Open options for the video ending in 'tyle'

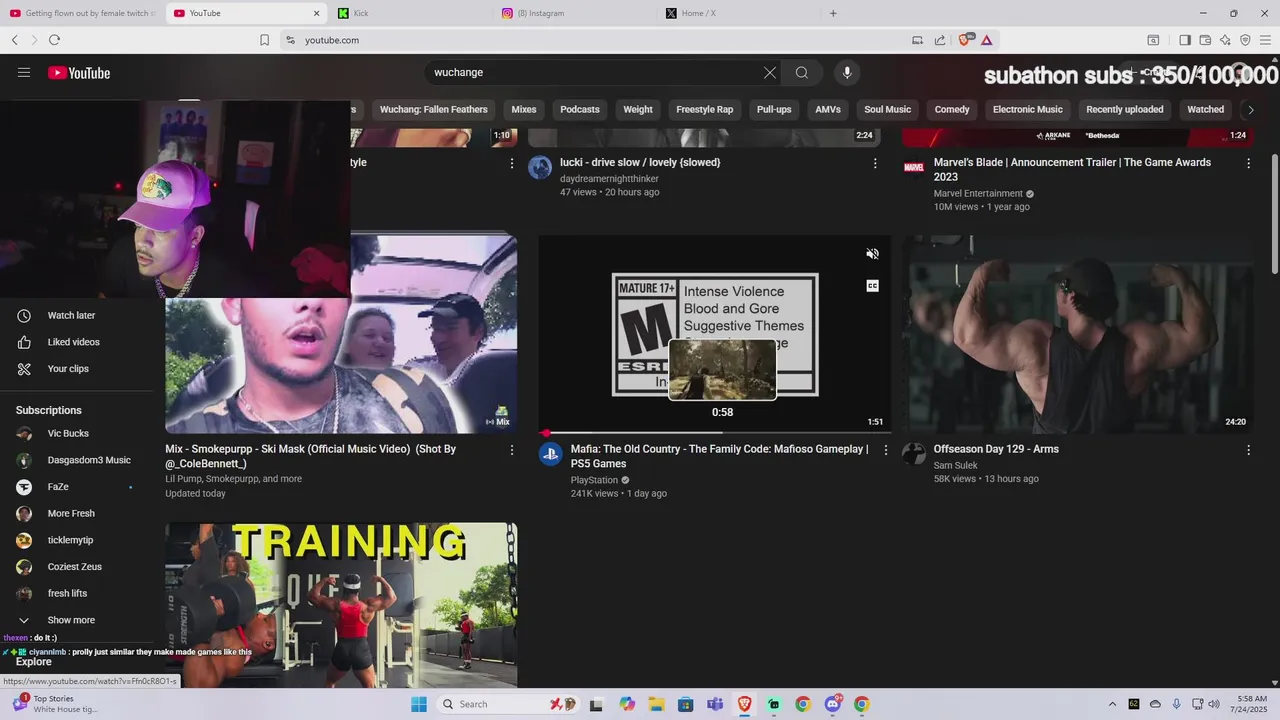512,163
